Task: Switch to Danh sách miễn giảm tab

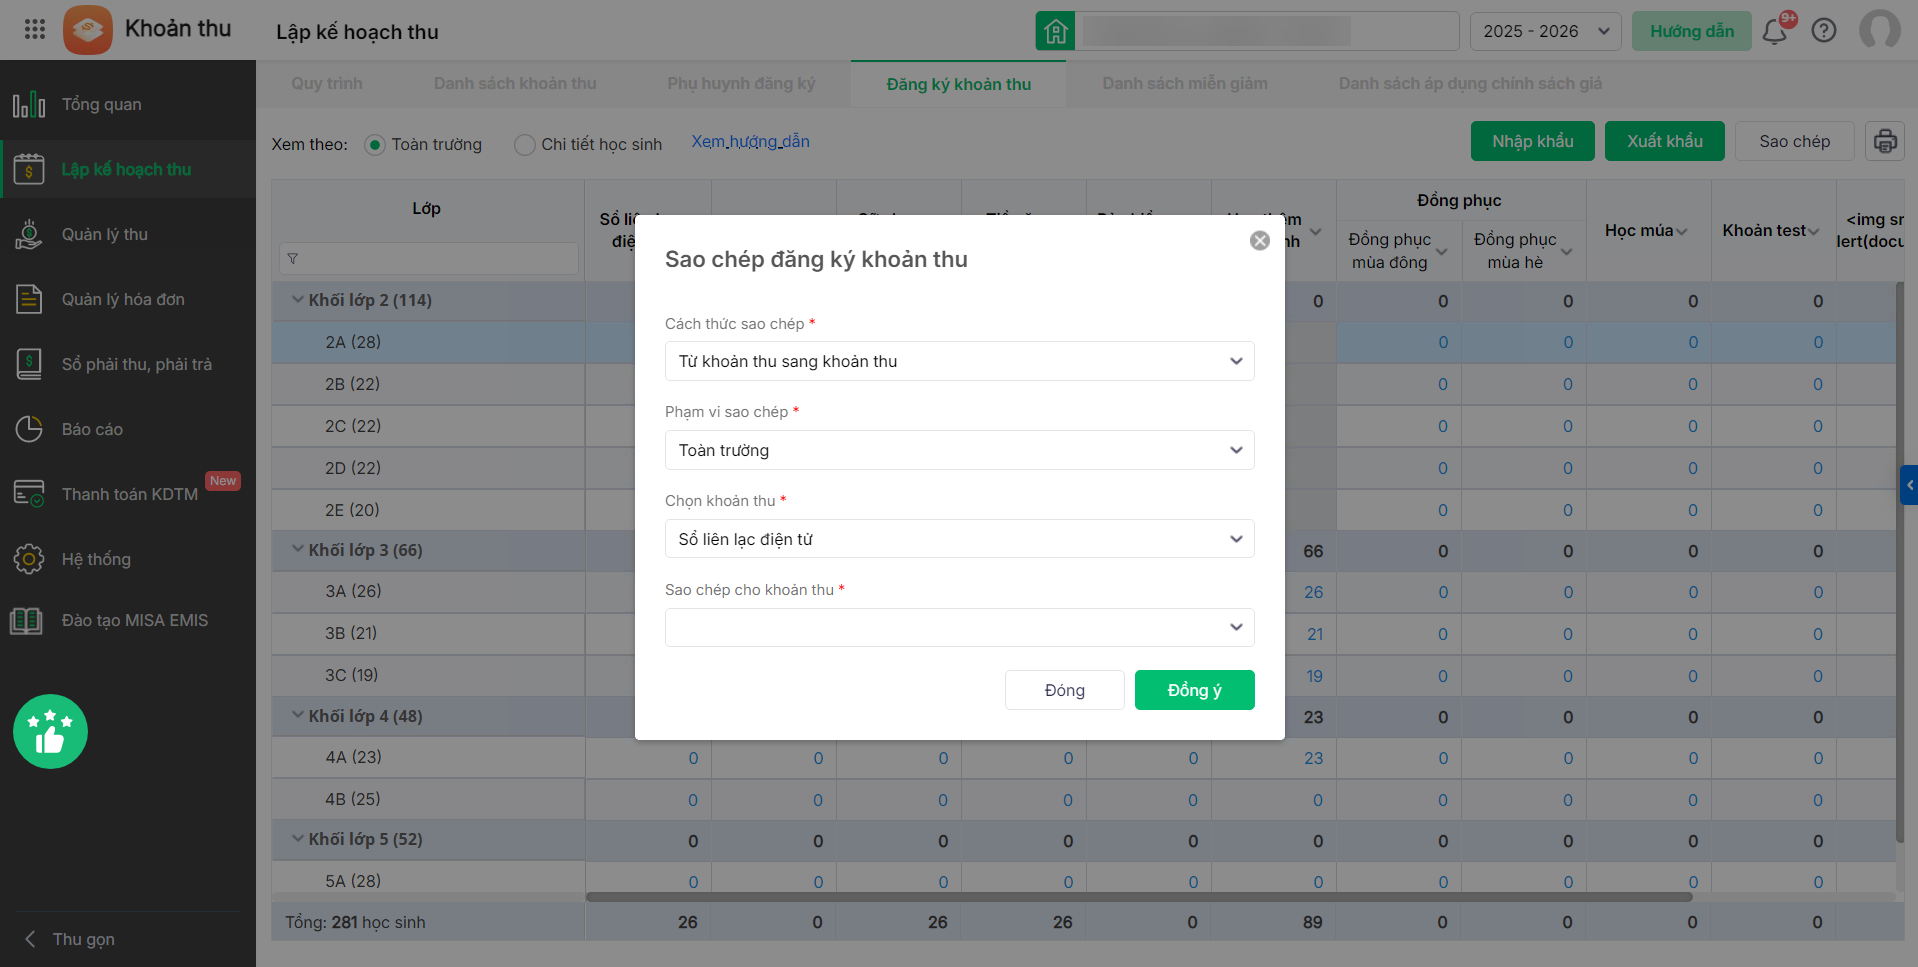Action: coord(1184,84)
